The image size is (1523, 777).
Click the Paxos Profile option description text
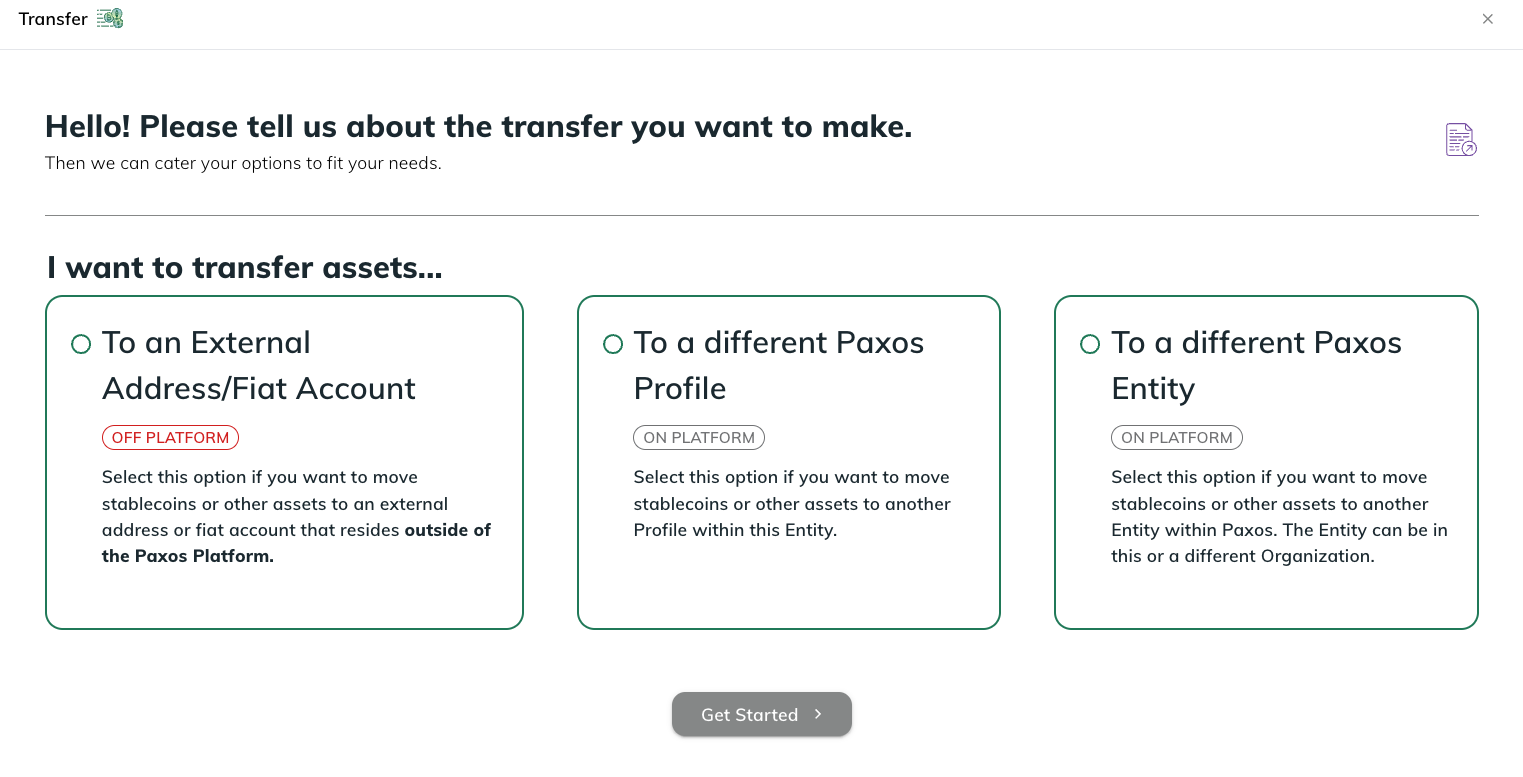[792, 503]
